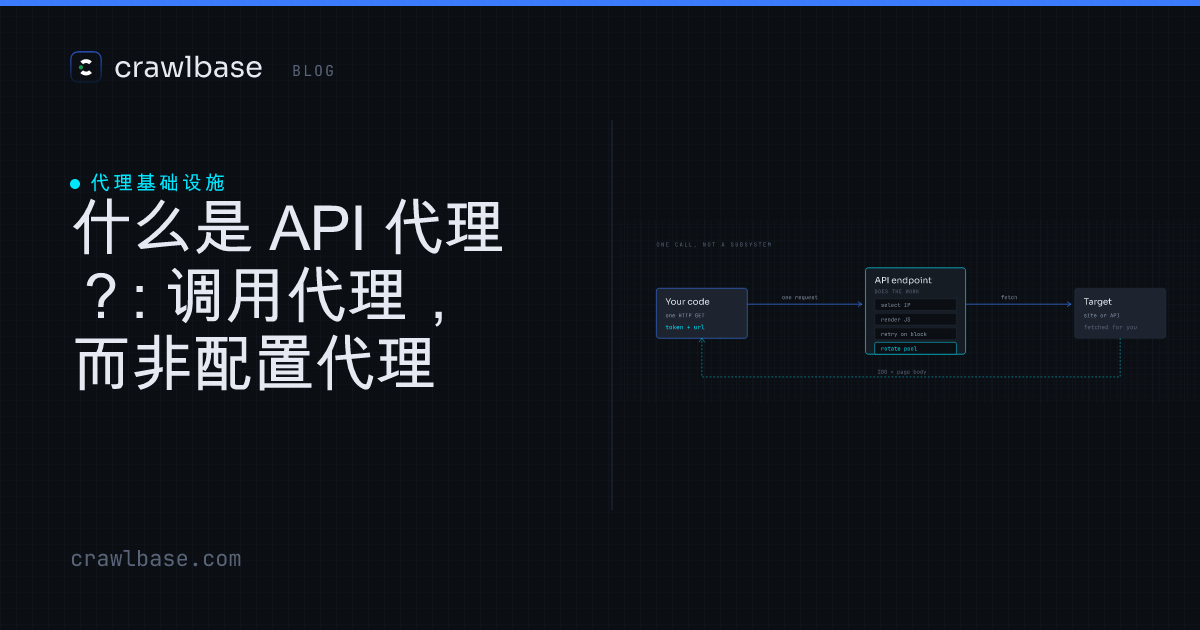Click the DOES THE WORK subtitle

pos(897,291)
